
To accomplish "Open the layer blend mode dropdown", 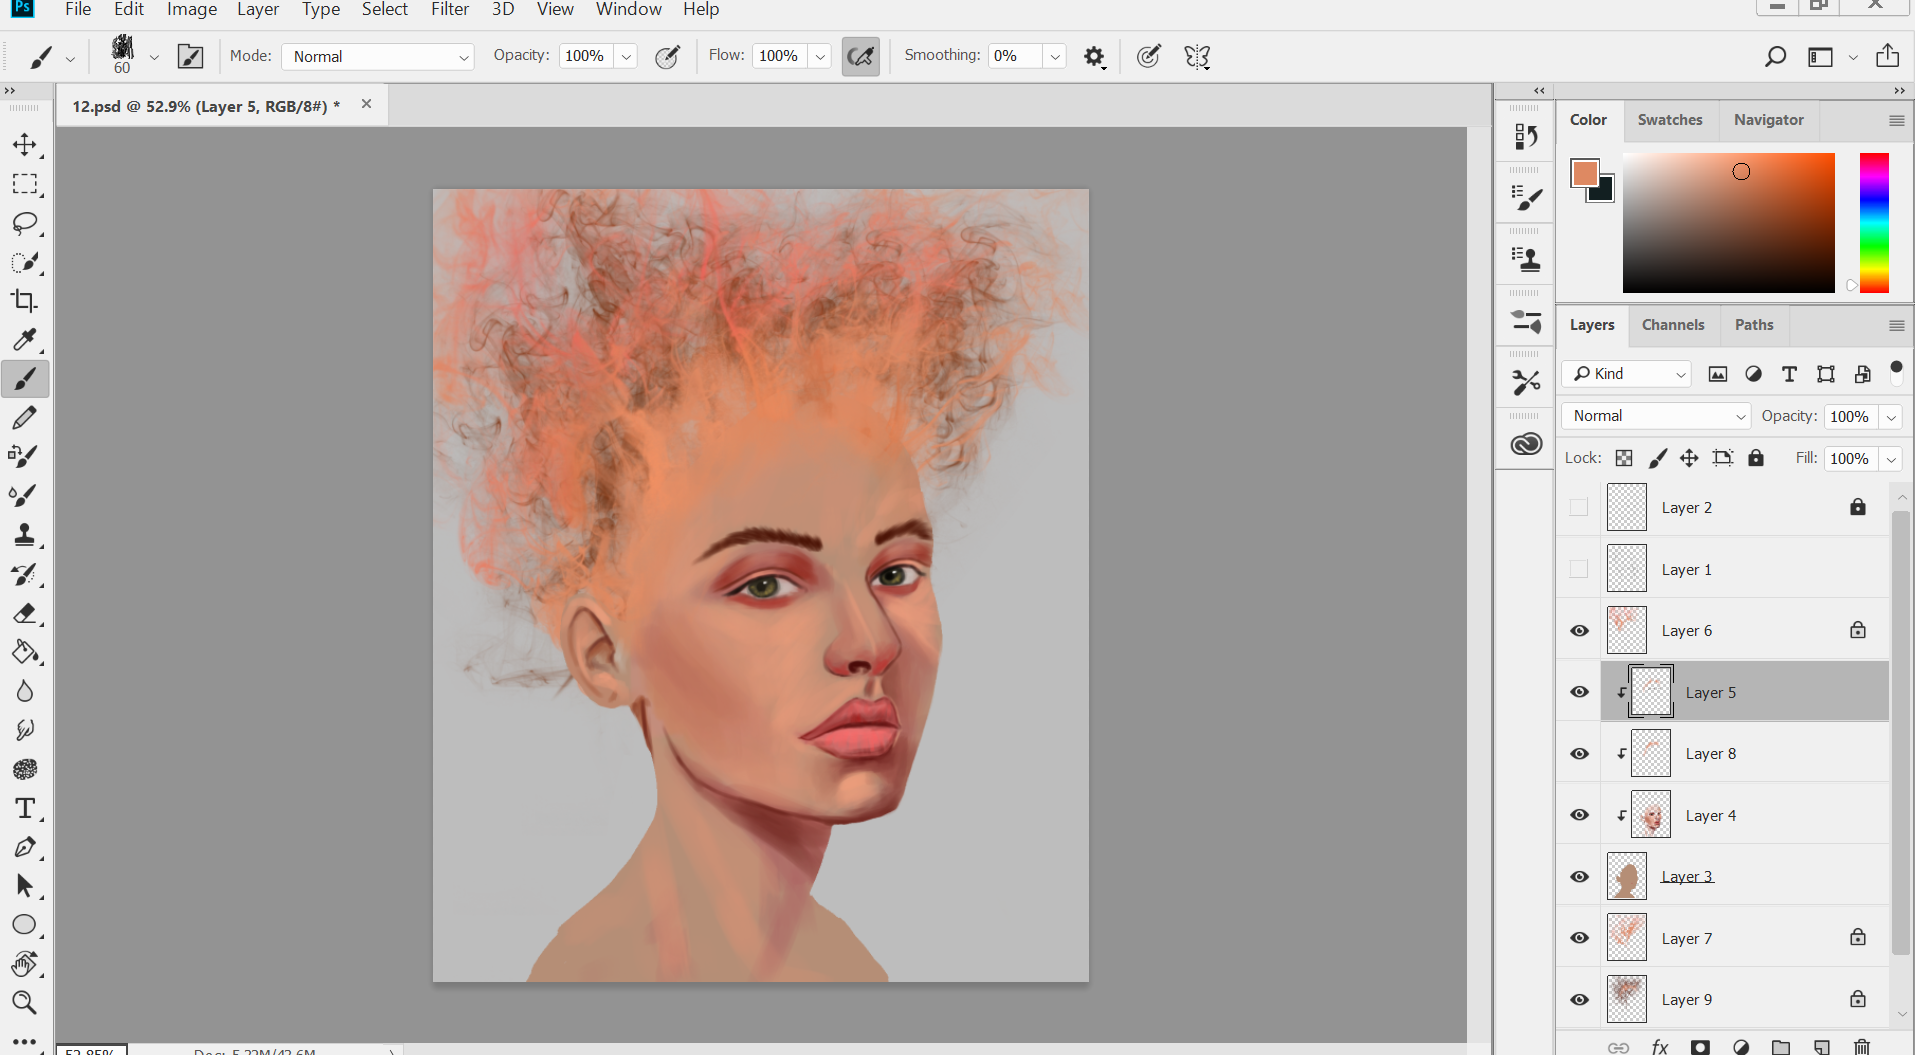I will pos(1656,416).
